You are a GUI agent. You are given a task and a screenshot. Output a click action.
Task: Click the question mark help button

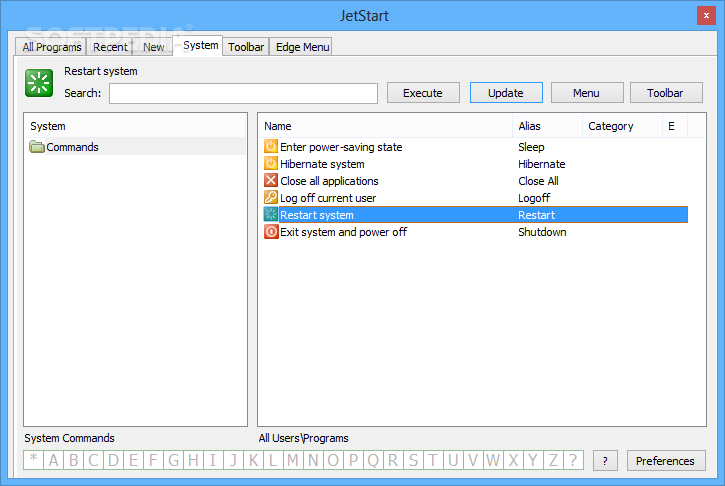click(605, 461)
